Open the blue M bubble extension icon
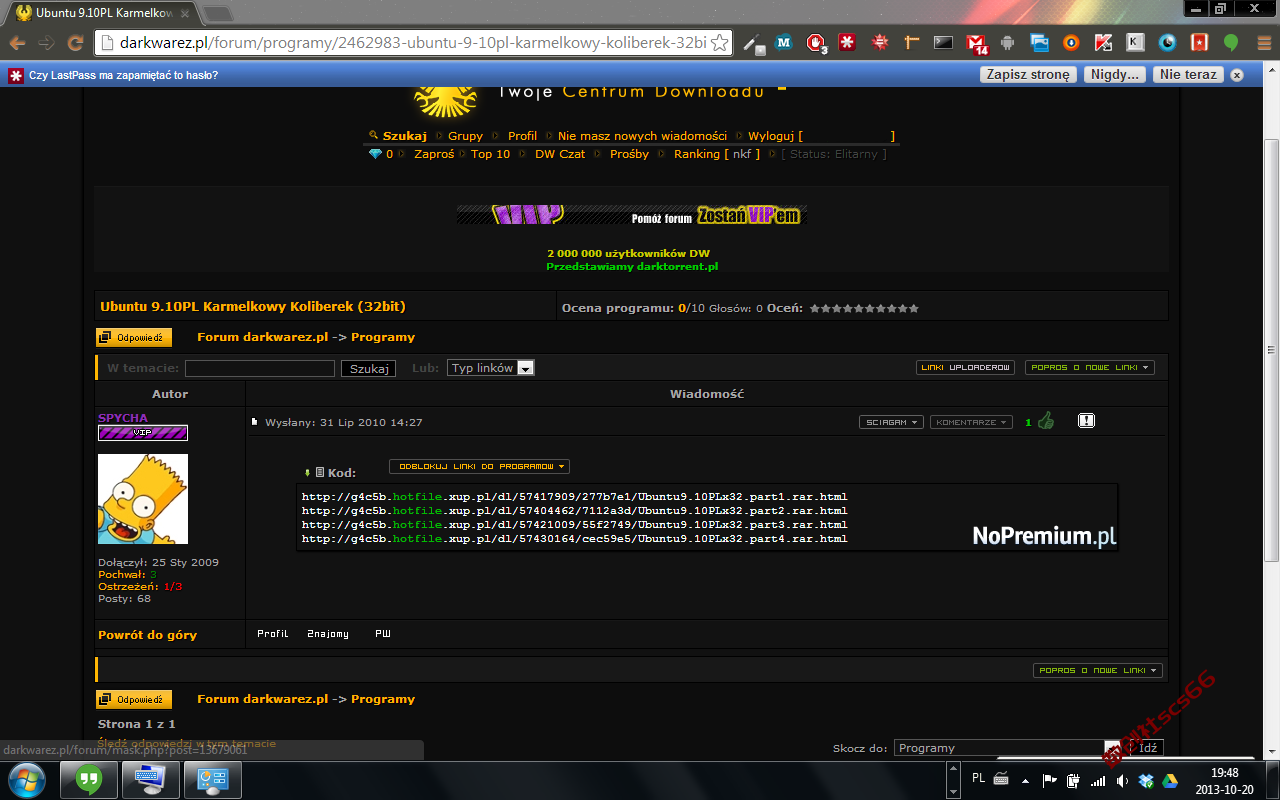Image resolution: width=1280 pixels, height=800 pixels. [x=784, y=43]
